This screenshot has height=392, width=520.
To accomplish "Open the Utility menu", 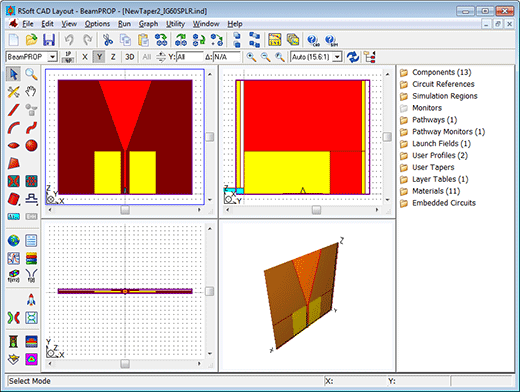I will [x=175, y=24].
